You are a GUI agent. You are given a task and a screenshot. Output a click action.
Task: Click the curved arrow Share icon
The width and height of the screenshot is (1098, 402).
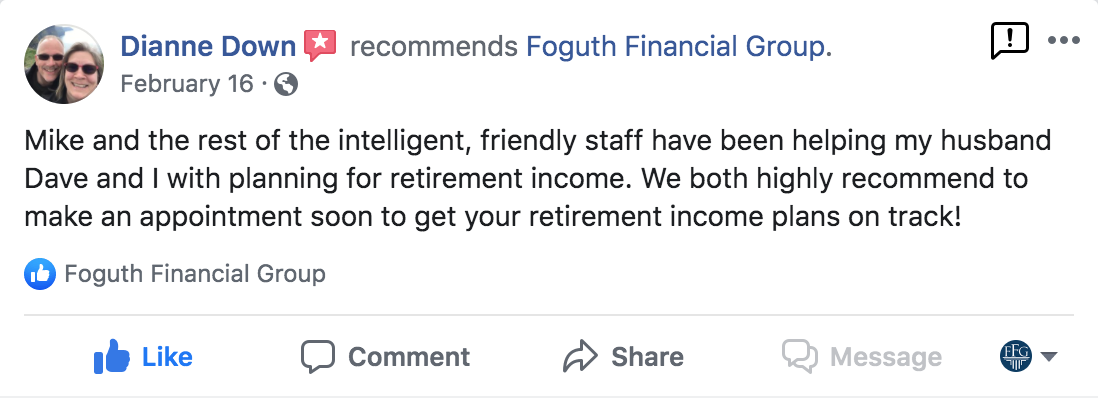580,356
